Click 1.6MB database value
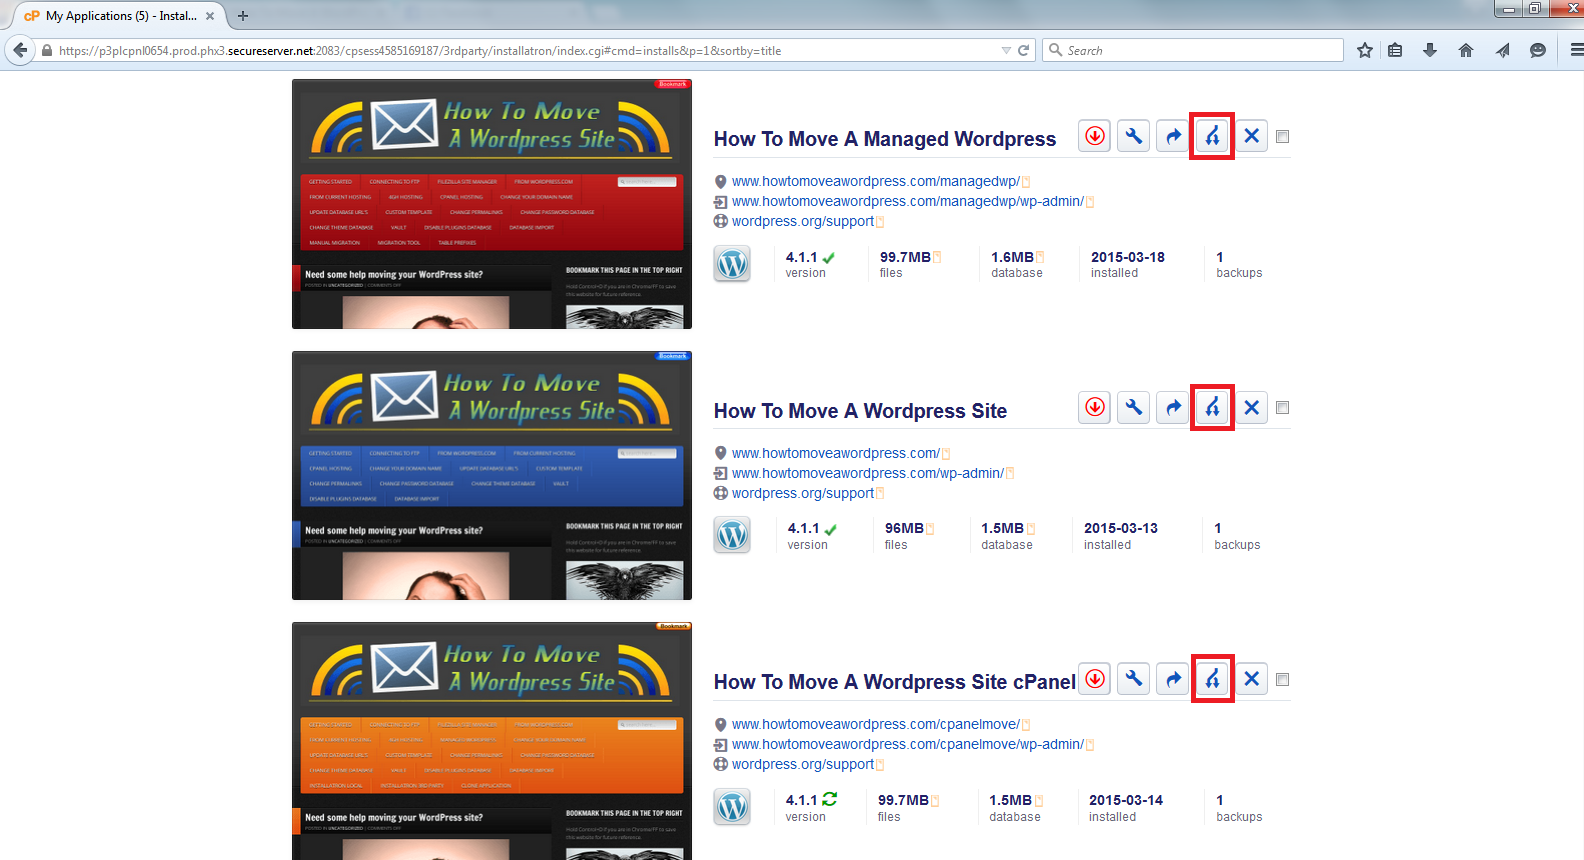This screenshot has height=860, width=1584. point(1012,257)
